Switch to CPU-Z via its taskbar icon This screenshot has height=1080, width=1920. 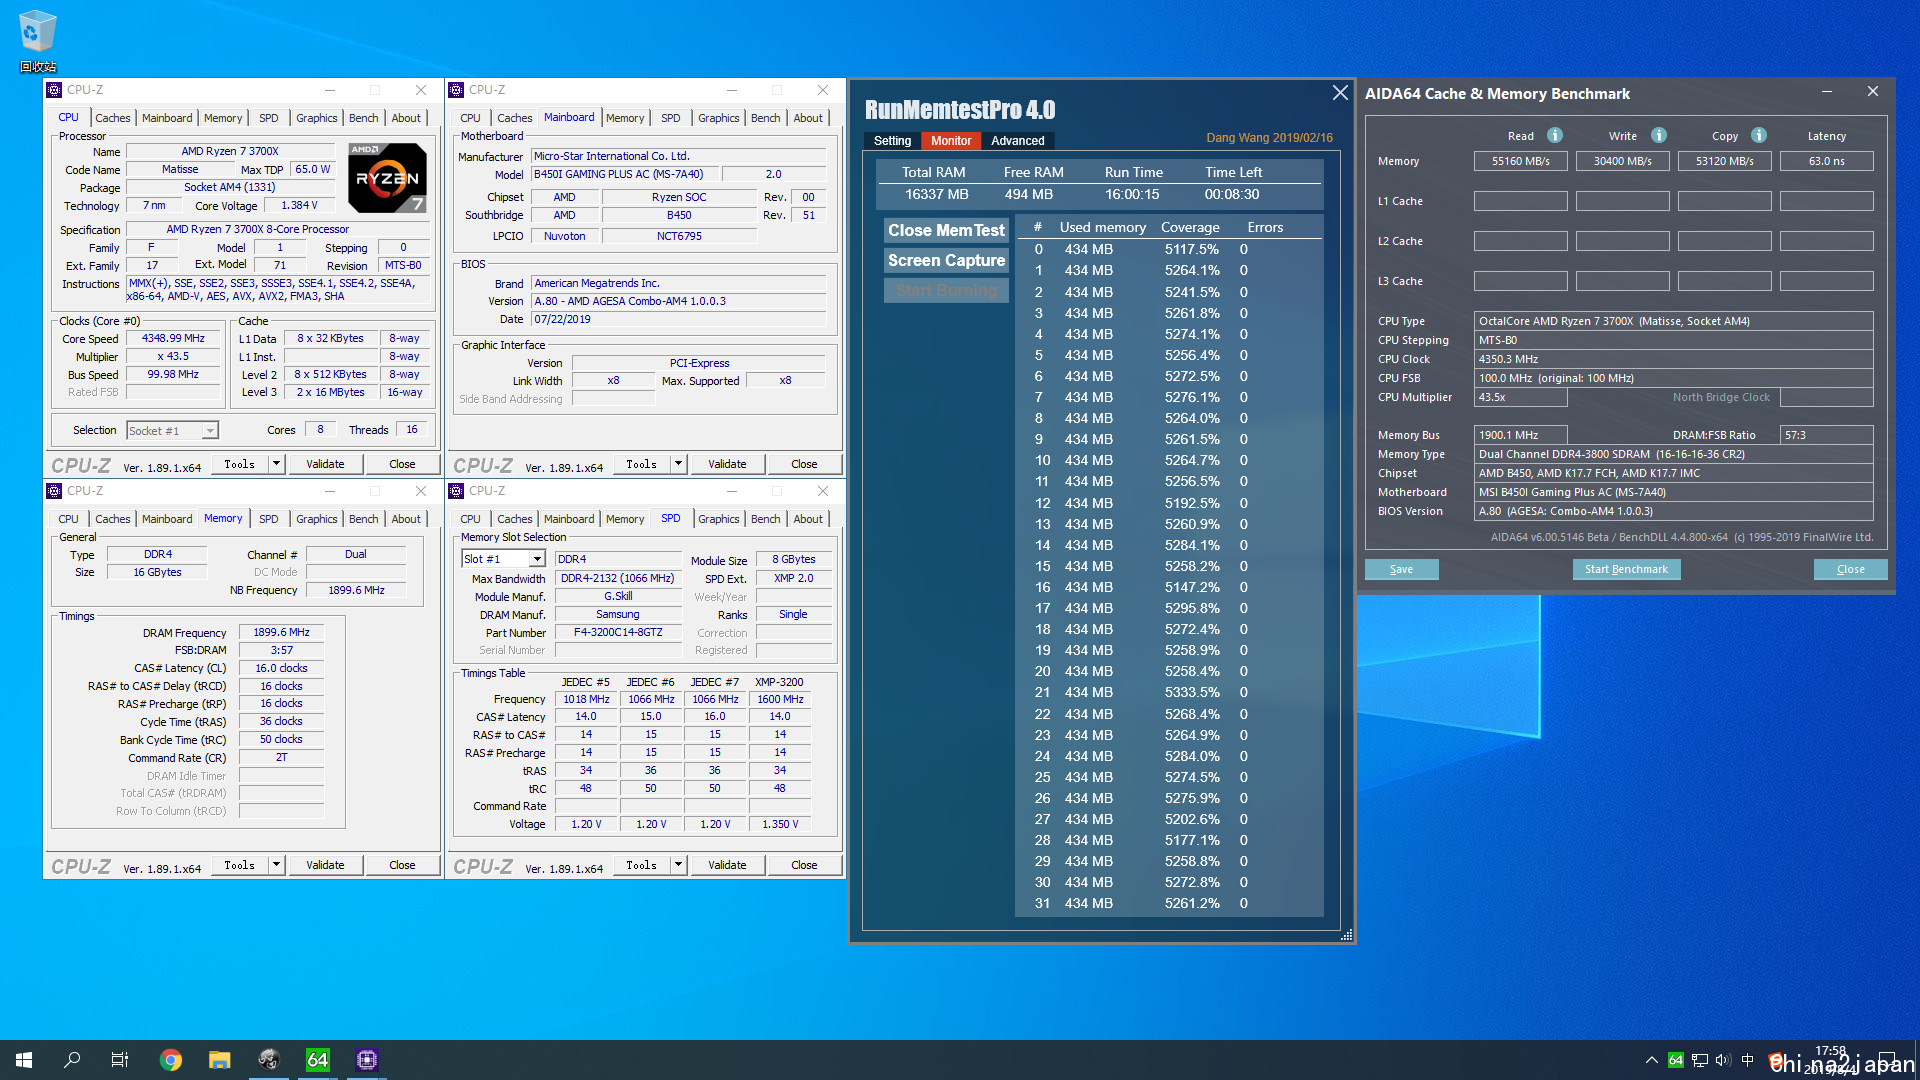pos(366,1060)
